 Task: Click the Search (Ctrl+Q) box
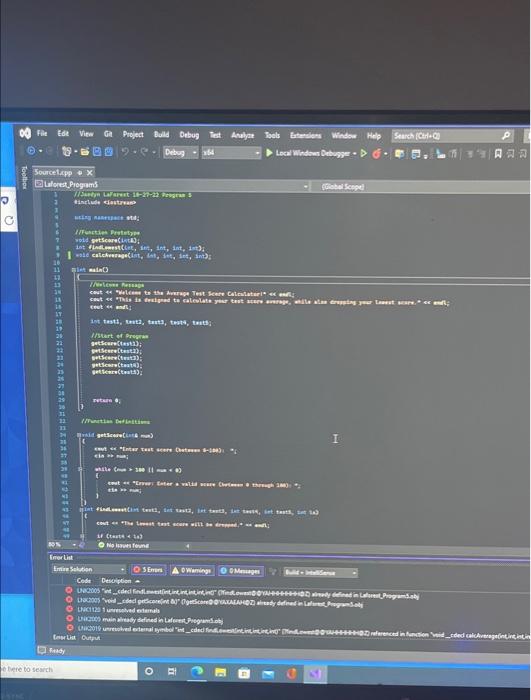(452, 136)
